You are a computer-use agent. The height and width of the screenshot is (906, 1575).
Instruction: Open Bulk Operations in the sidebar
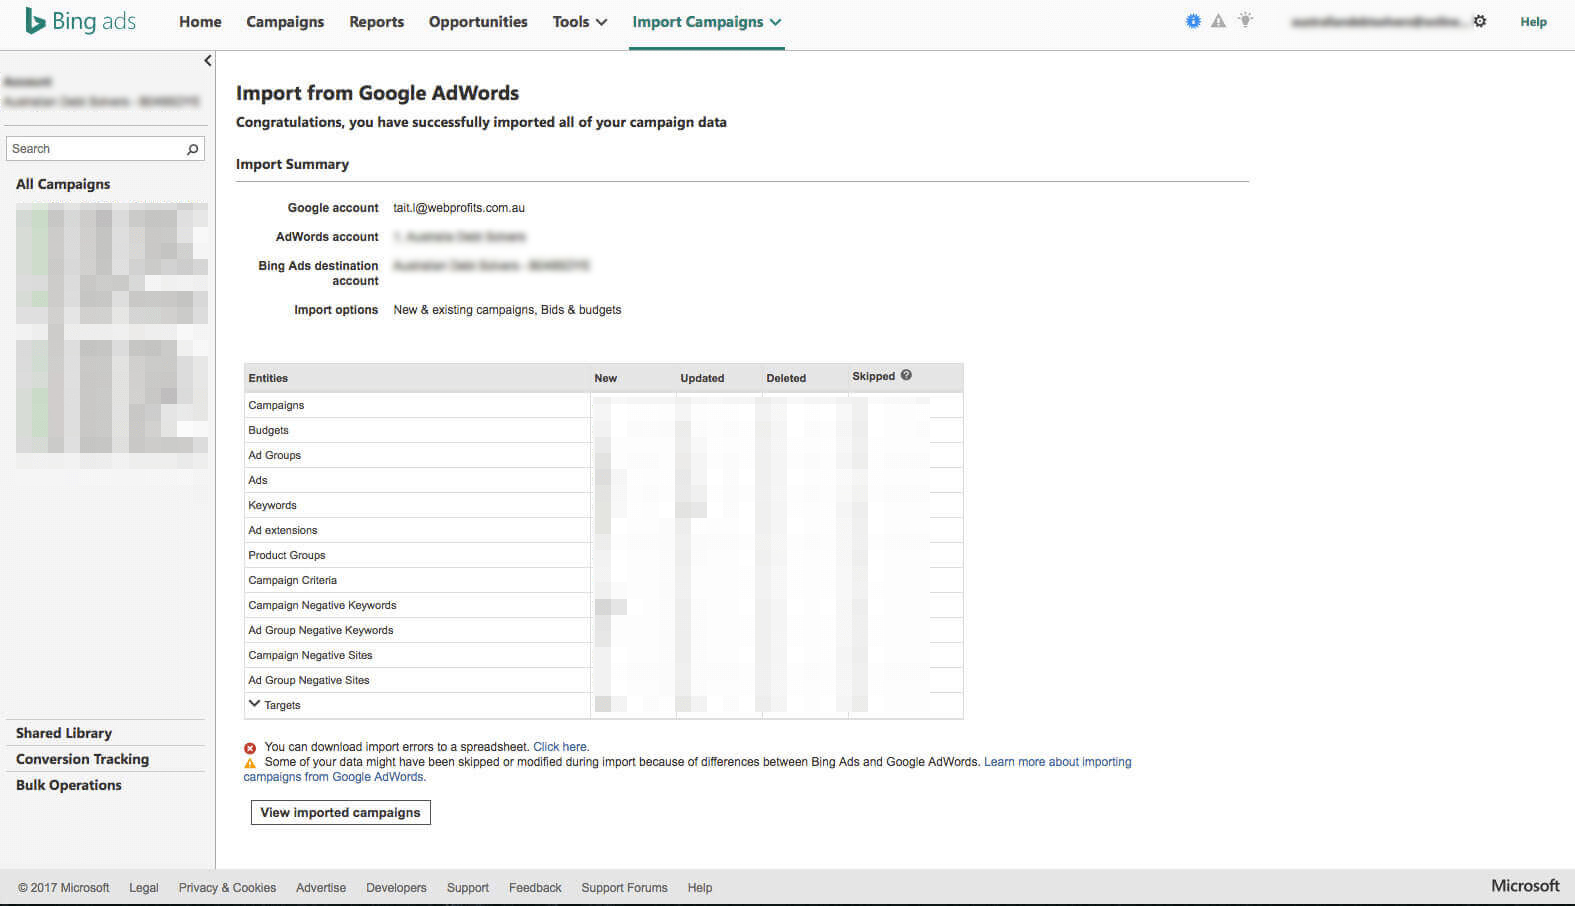pos(69,785)
